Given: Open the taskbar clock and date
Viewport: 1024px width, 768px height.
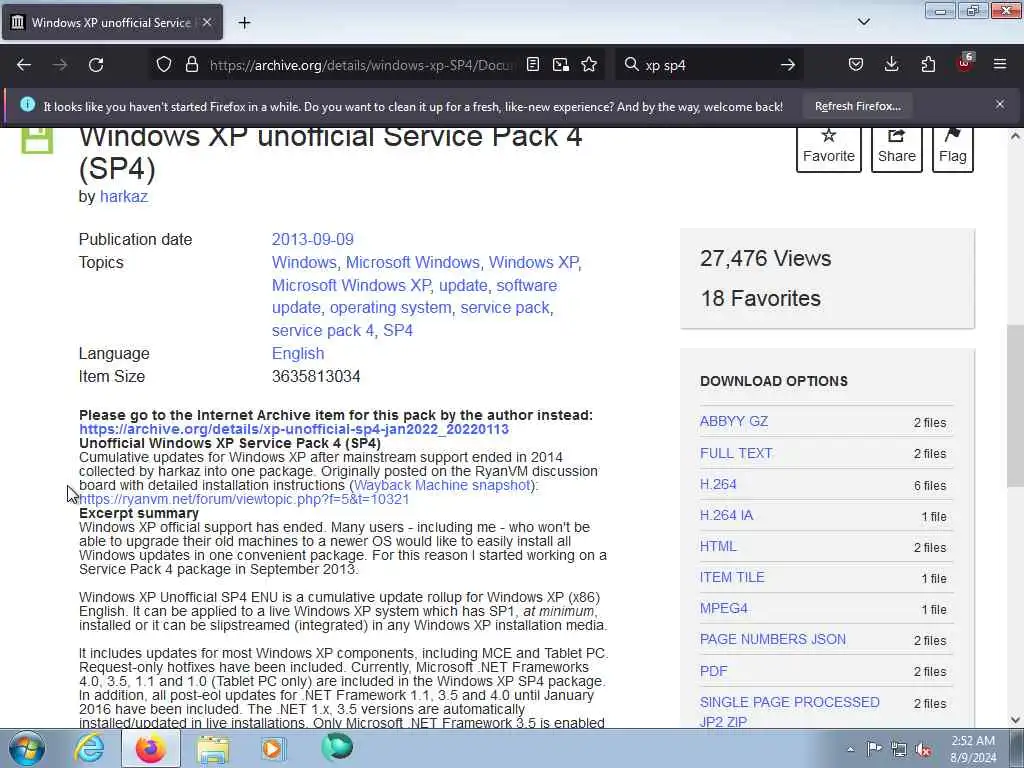Looking at the screenshot, I should [x=973, y=749].
